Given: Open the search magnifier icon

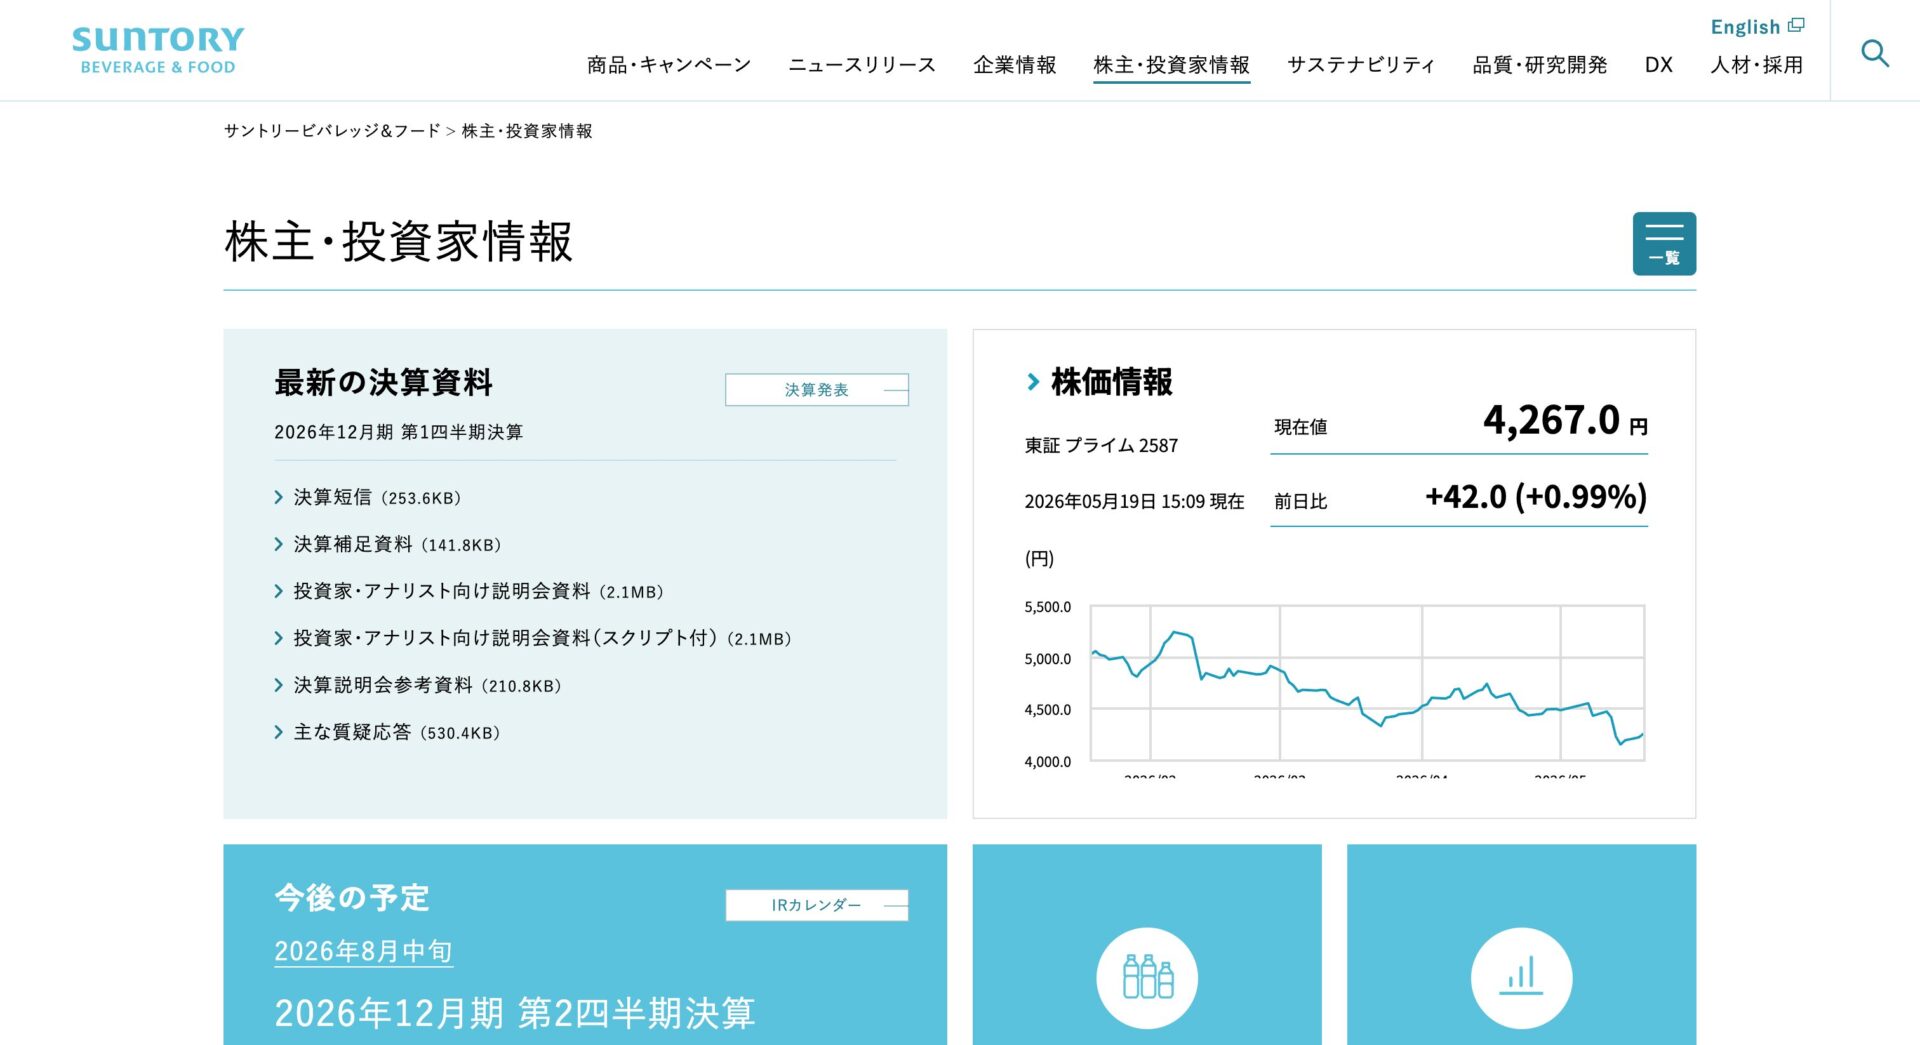Looking at the screenshot, I should click(1875, 52).
